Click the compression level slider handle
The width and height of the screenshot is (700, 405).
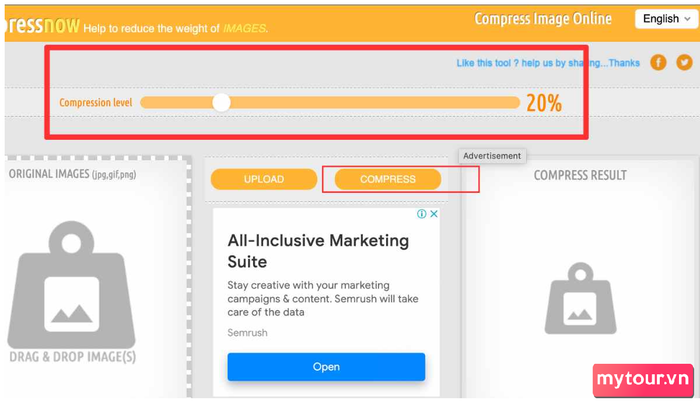coord(221,103)
